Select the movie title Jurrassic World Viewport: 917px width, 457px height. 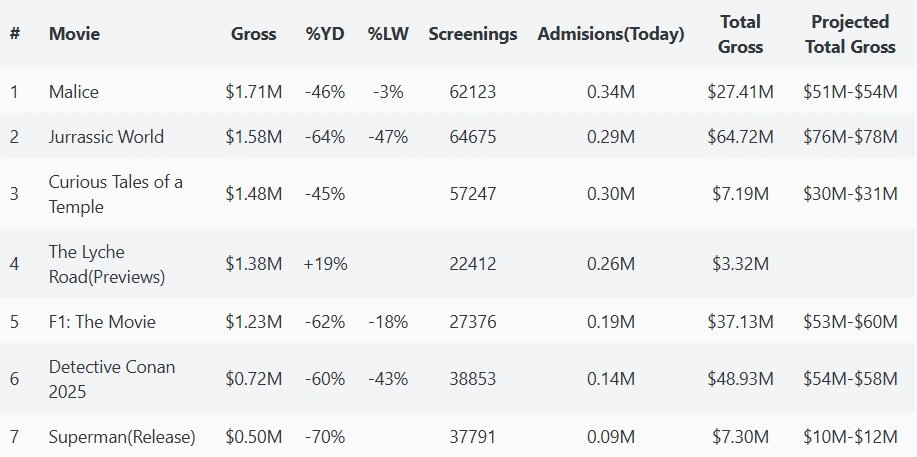pyautogui.click(x=106, y=137)
